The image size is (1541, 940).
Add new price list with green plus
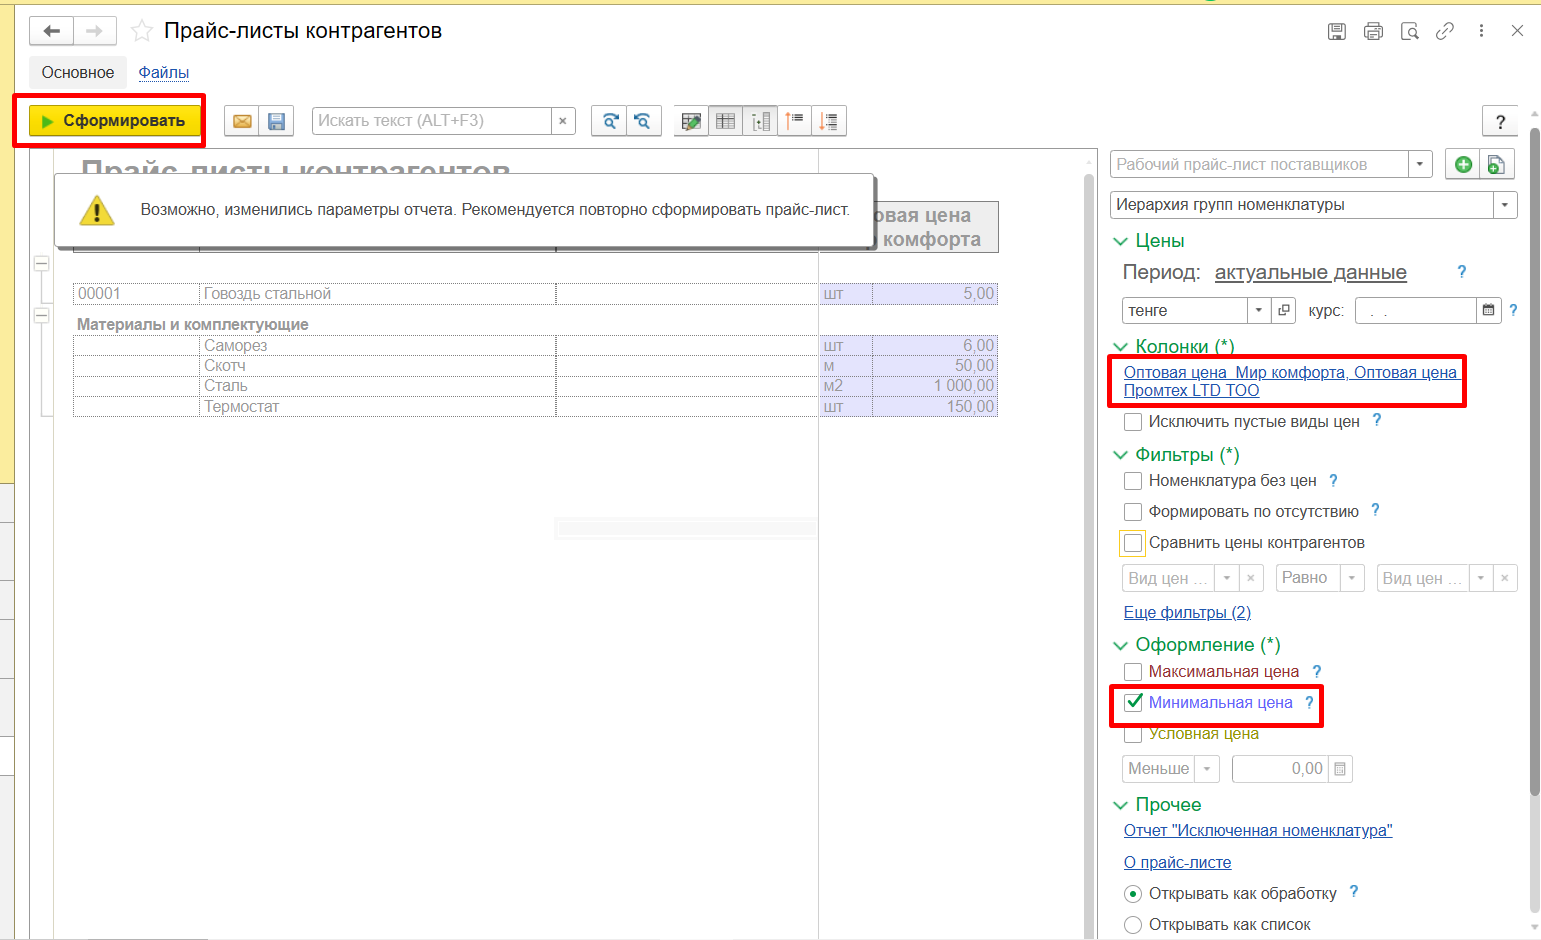[1463, 165]
